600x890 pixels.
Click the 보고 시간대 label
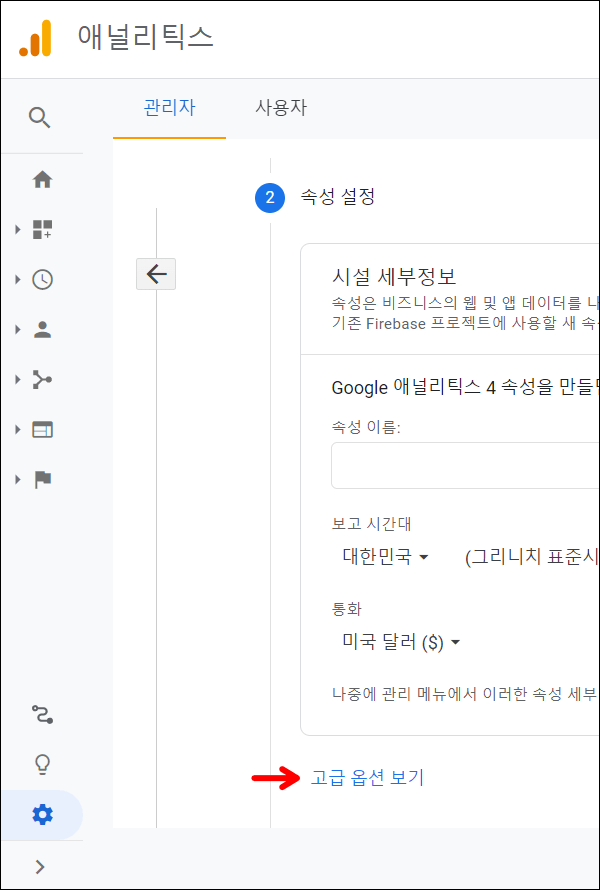371,524
